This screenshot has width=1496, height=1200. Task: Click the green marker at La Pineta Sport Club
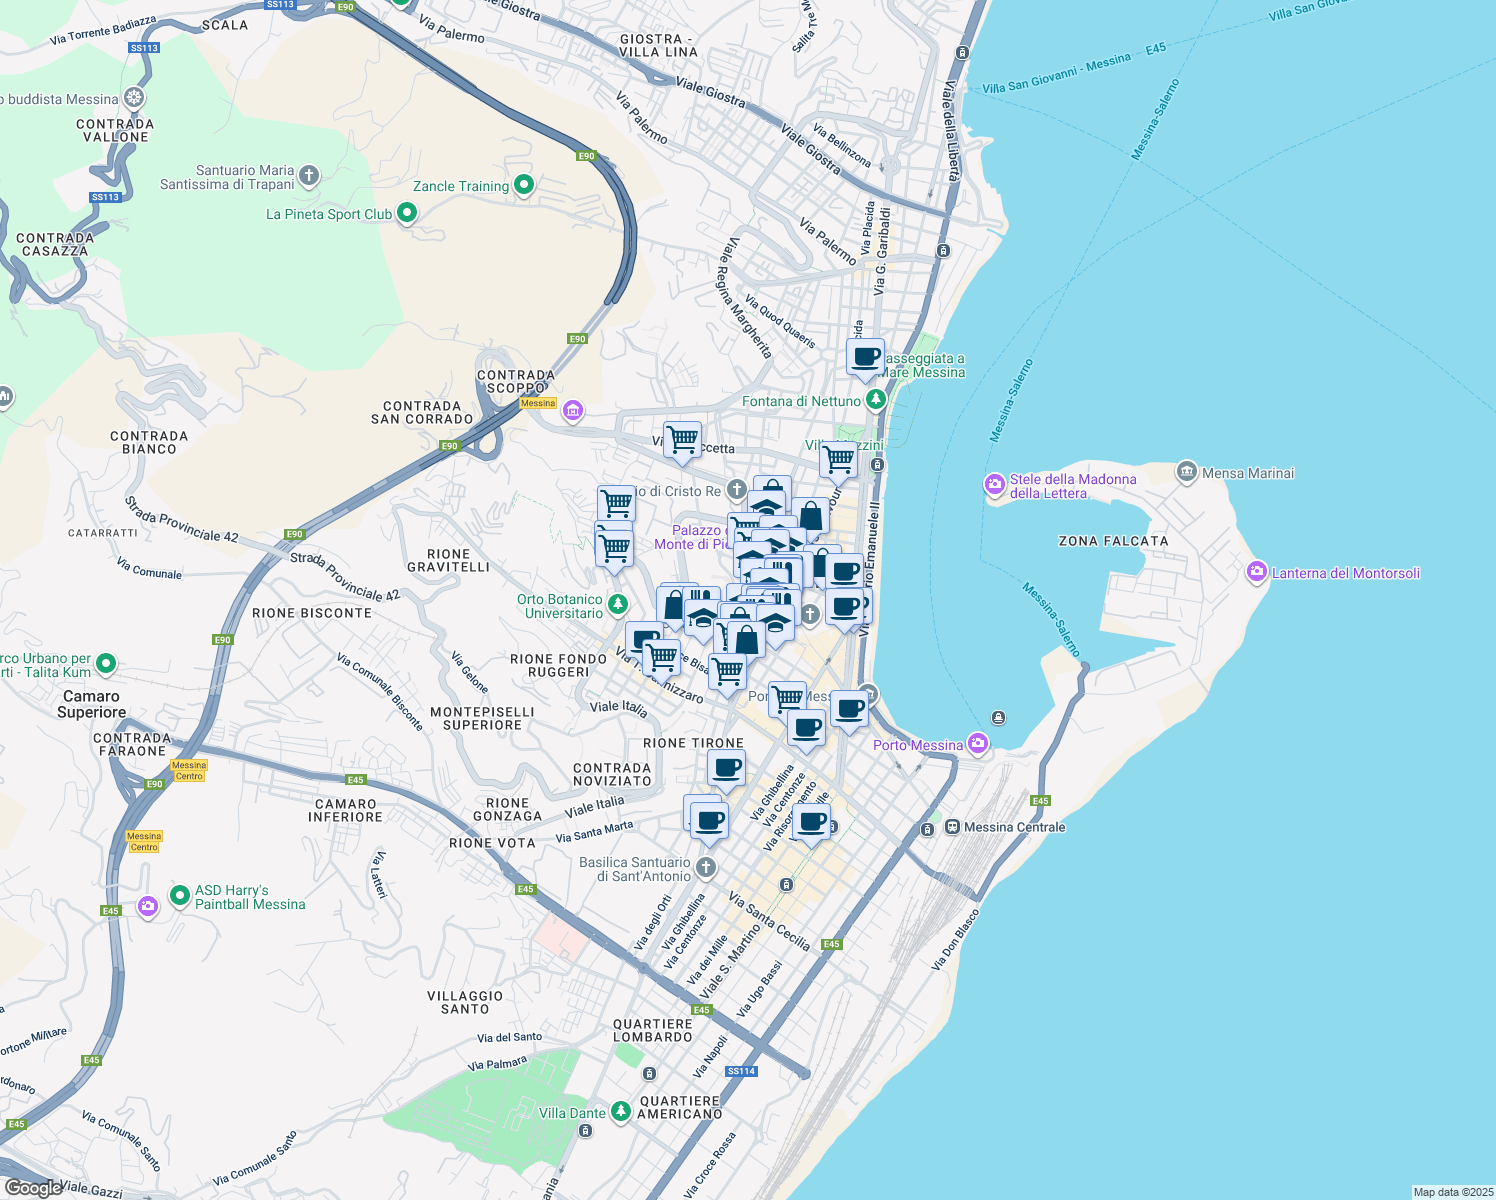point(407,213)
